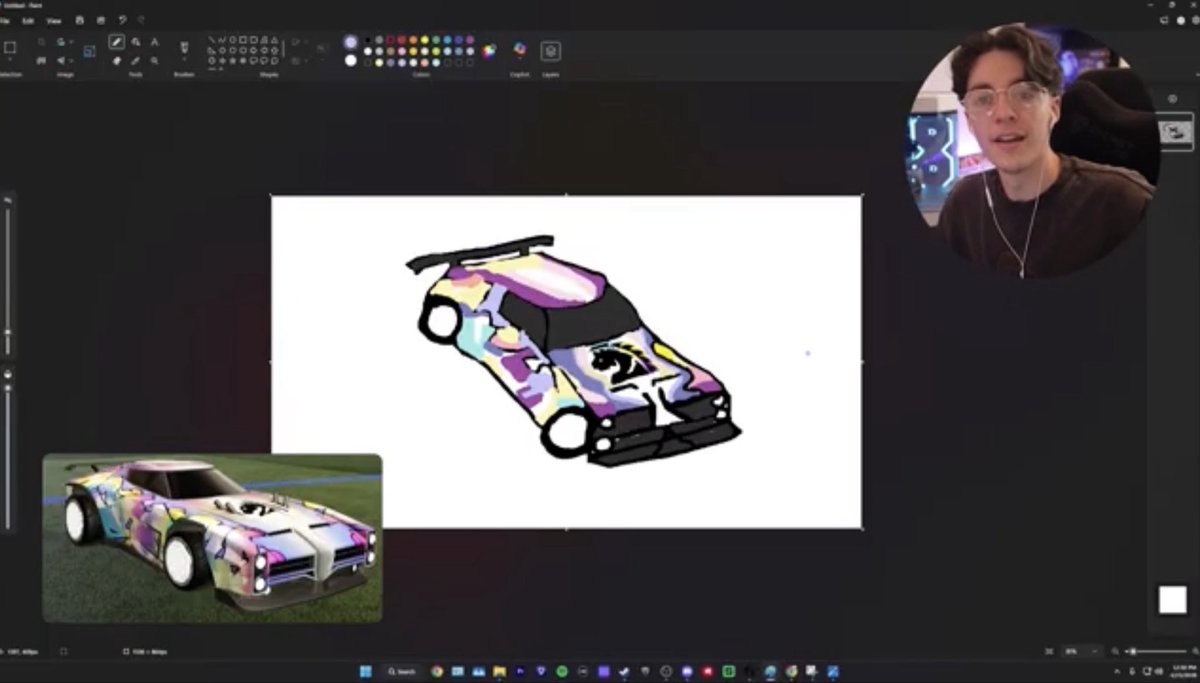1200x683 pixels.
Task: Click the Undo arrow in title bar
Action: coord(122,20)
